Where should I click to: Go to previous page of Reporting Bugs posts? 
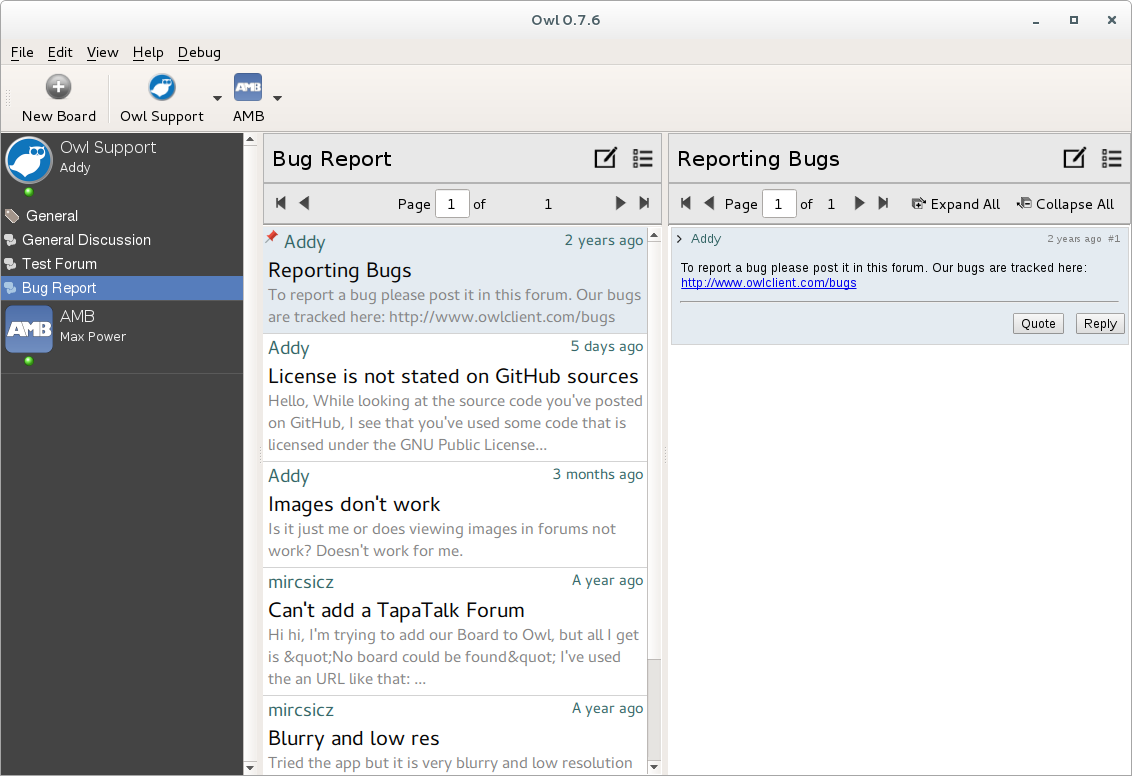tap(709, 204)
